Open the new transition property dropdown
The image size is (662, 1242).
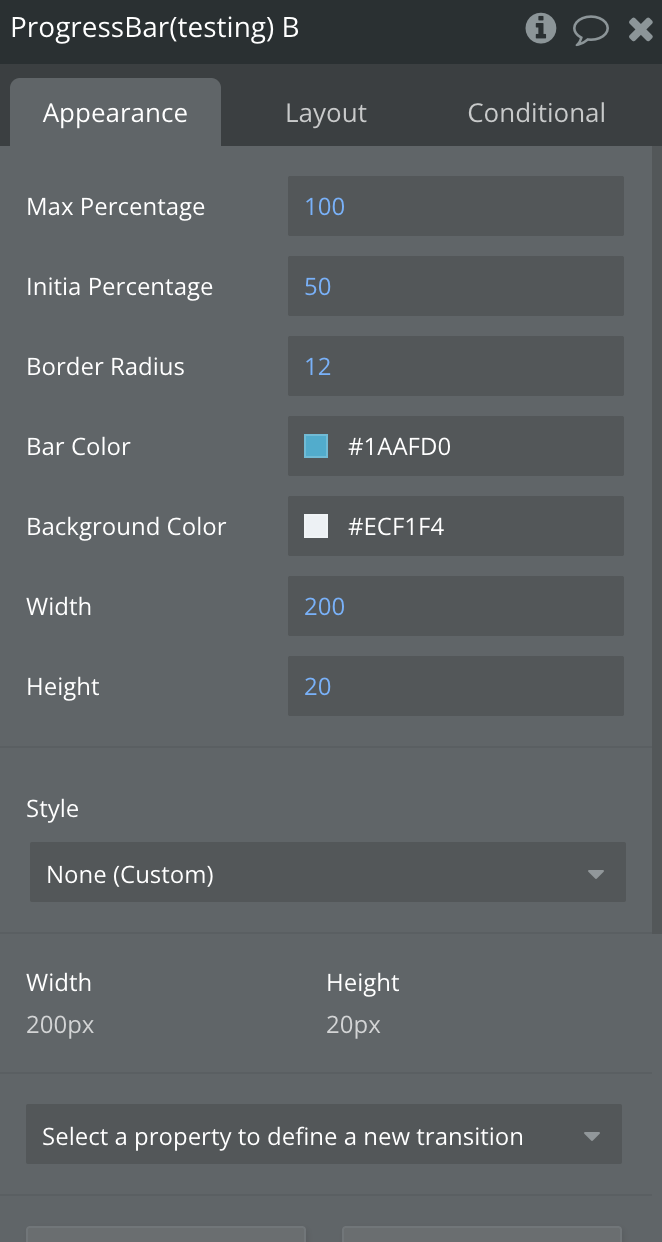[300, 1137]
